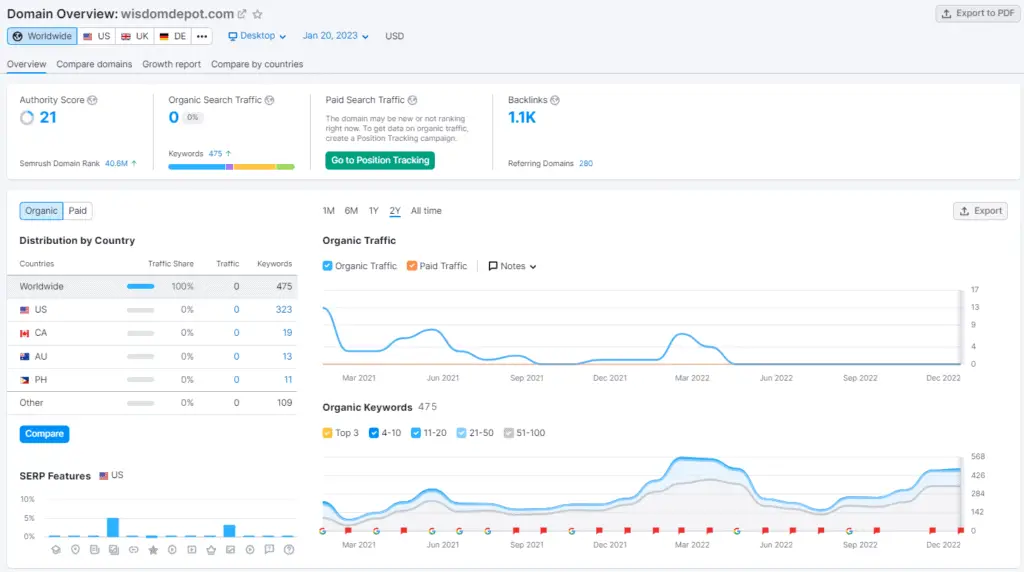Click the CA traffic share bar
1024x572 pixels.
pyautogui.click(x=140, y=333)
